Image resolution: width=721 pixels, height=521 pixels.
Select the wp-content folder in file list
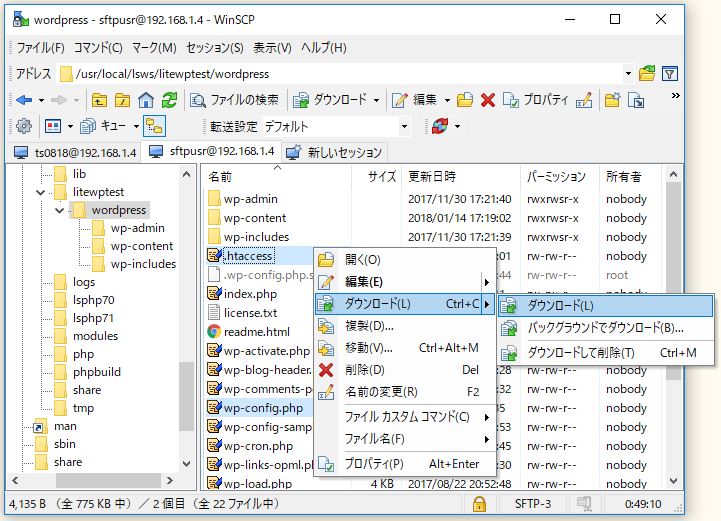coord(255,218)
